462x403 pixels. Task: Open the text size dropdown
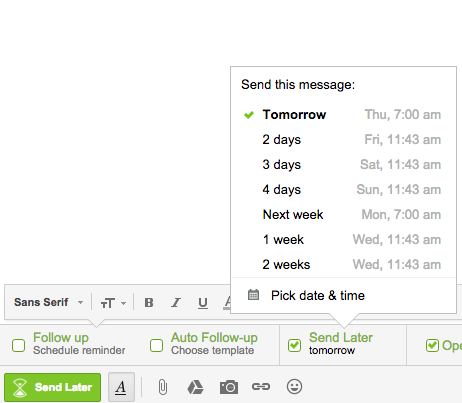(x=113, y=303)
